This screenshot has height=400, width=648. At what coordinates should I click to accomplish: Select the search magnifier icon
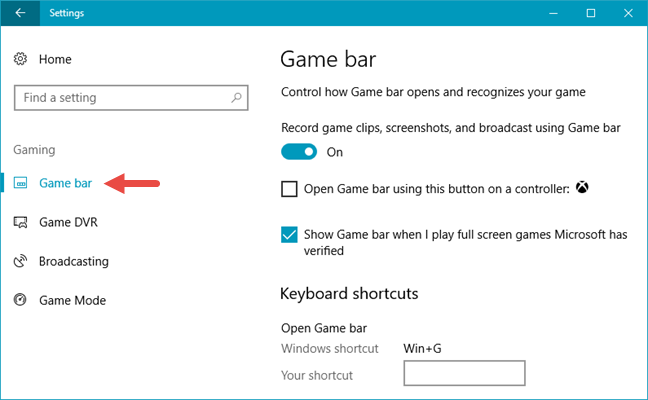(236, 98)
